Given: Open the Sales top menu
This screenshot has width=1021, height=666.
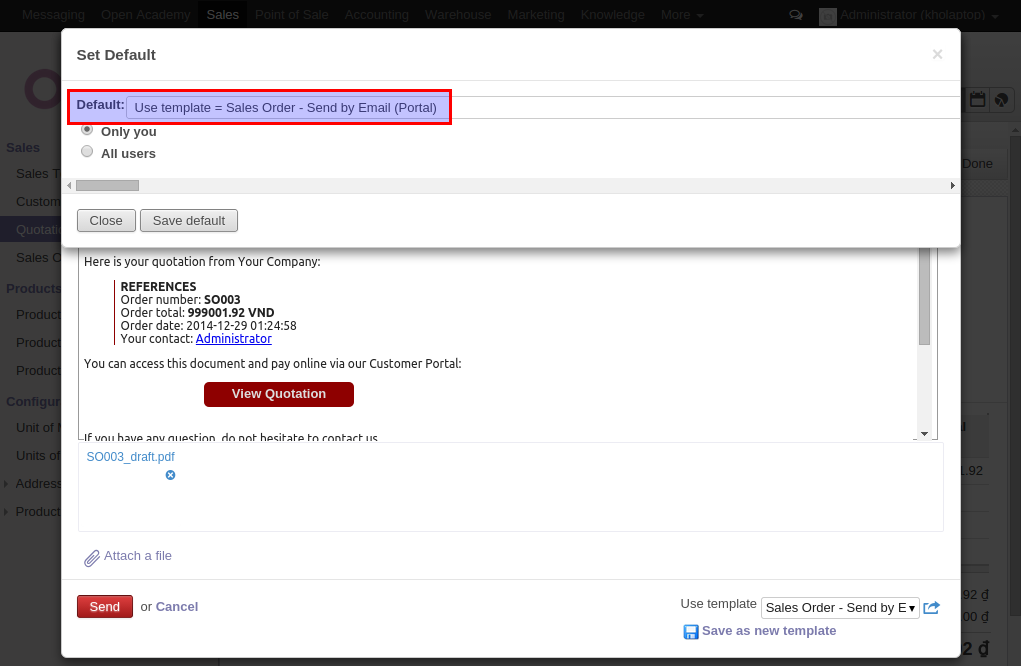Looking at the screenshot, I should (223, 14).
